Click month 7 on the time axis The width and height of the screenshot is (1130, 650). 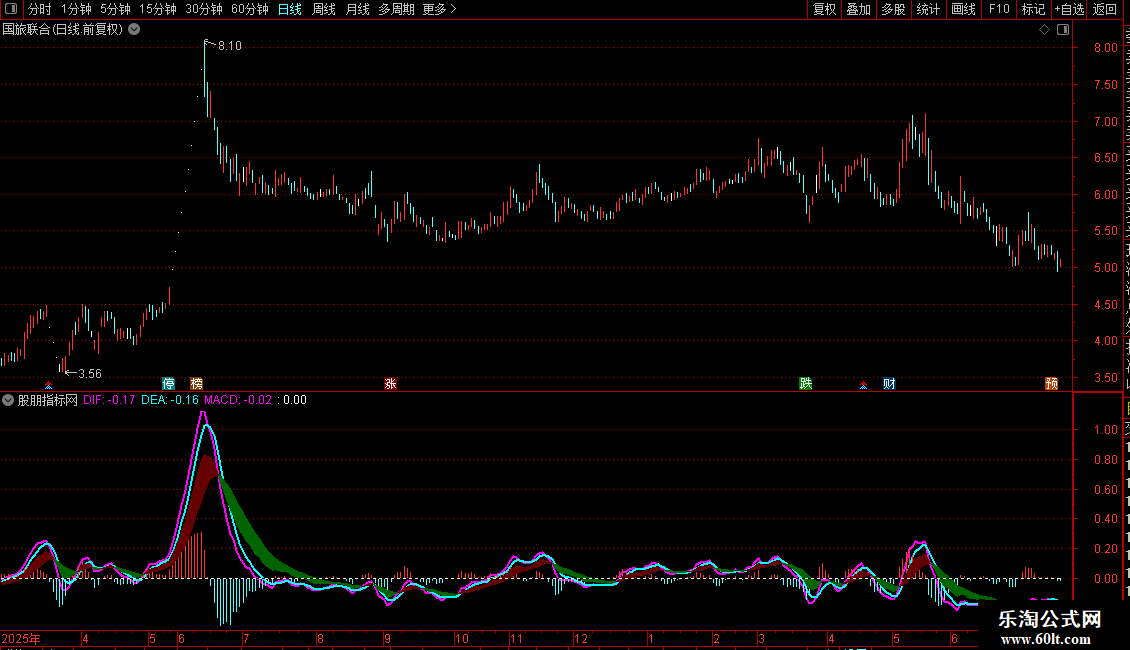pyautogui.click(x=246, y=638)
